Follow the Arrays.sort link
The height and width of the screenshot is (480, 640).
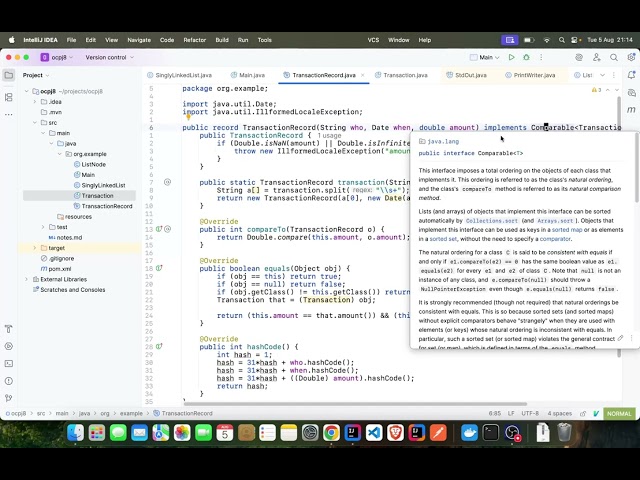[555, 221]
